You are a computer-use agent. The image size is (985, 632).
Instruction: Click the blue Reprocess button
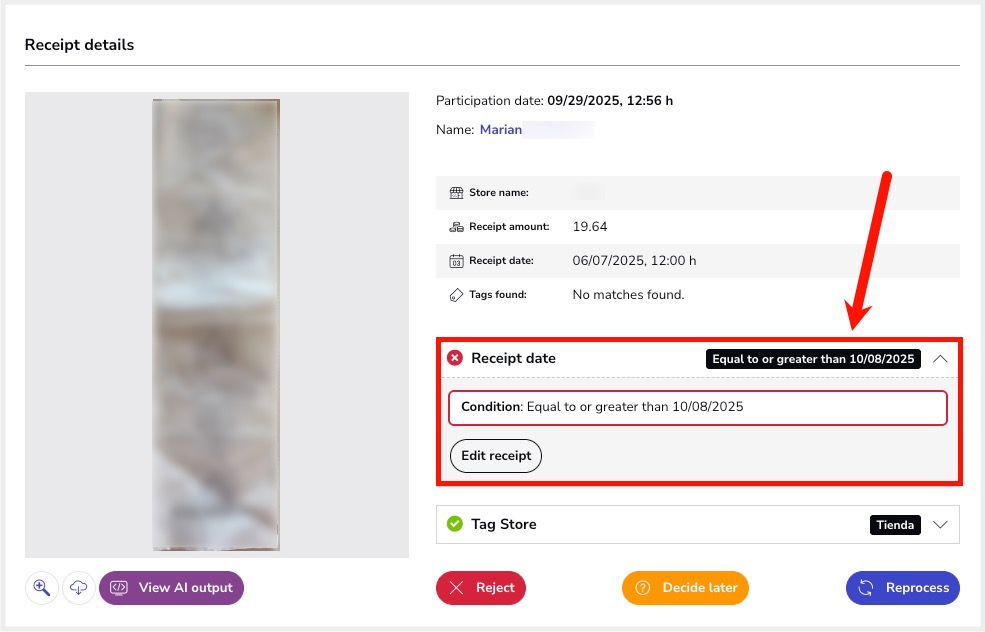pyautogui.click(x=902, y=588)
